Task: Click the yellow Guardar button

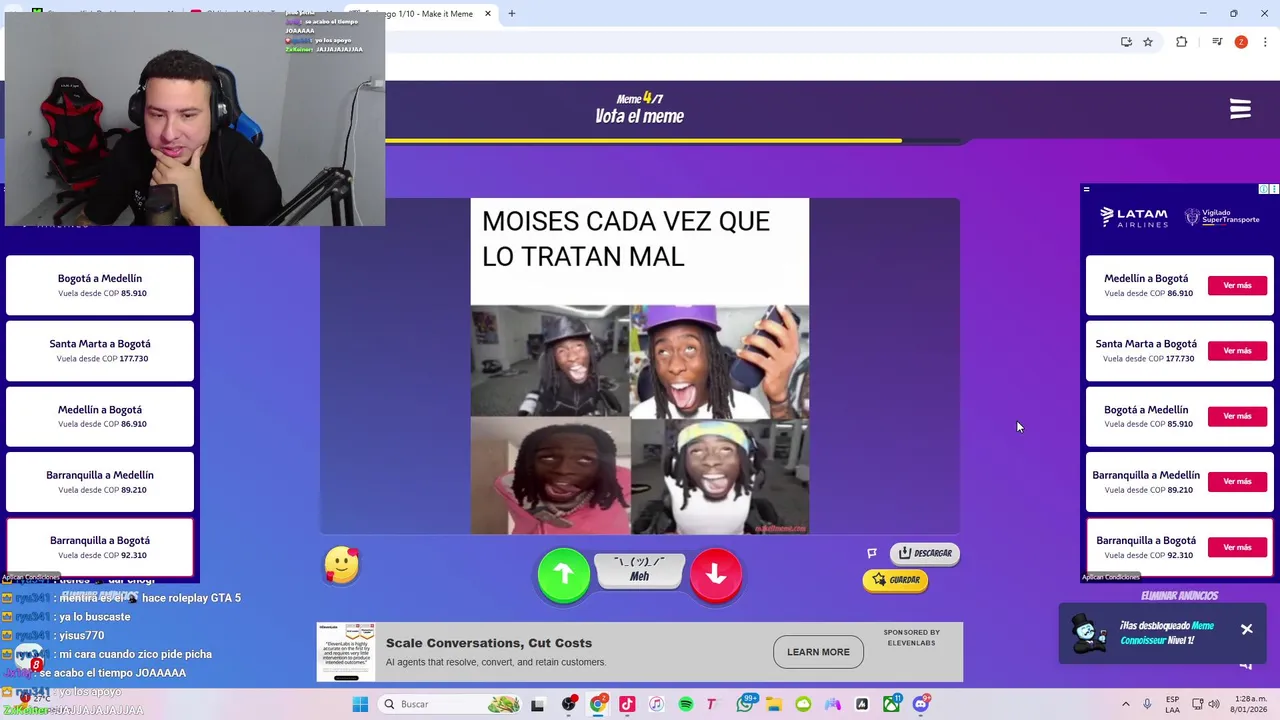Action: (895, 580)
